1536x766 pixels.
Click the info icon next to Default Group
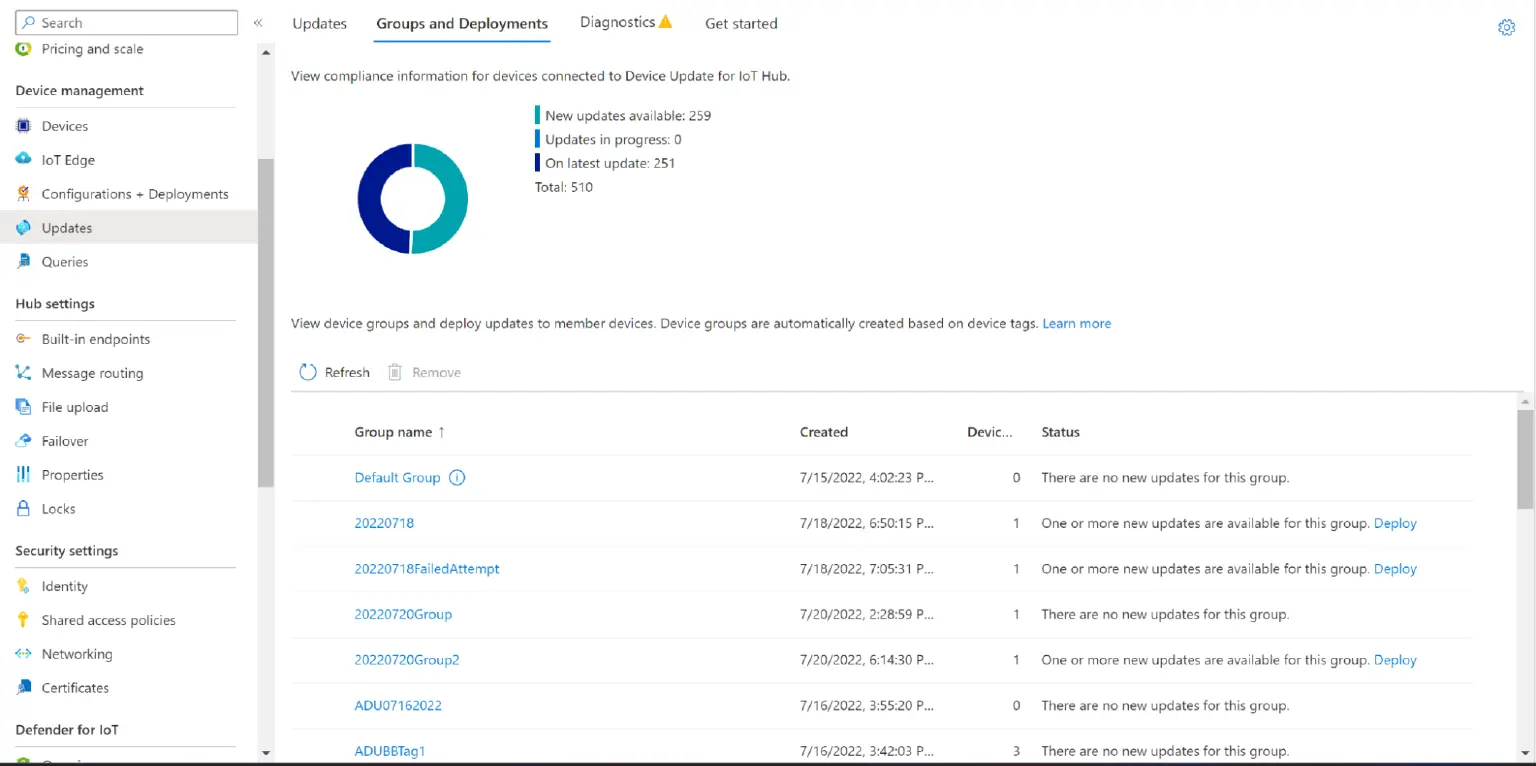(457, 477)
